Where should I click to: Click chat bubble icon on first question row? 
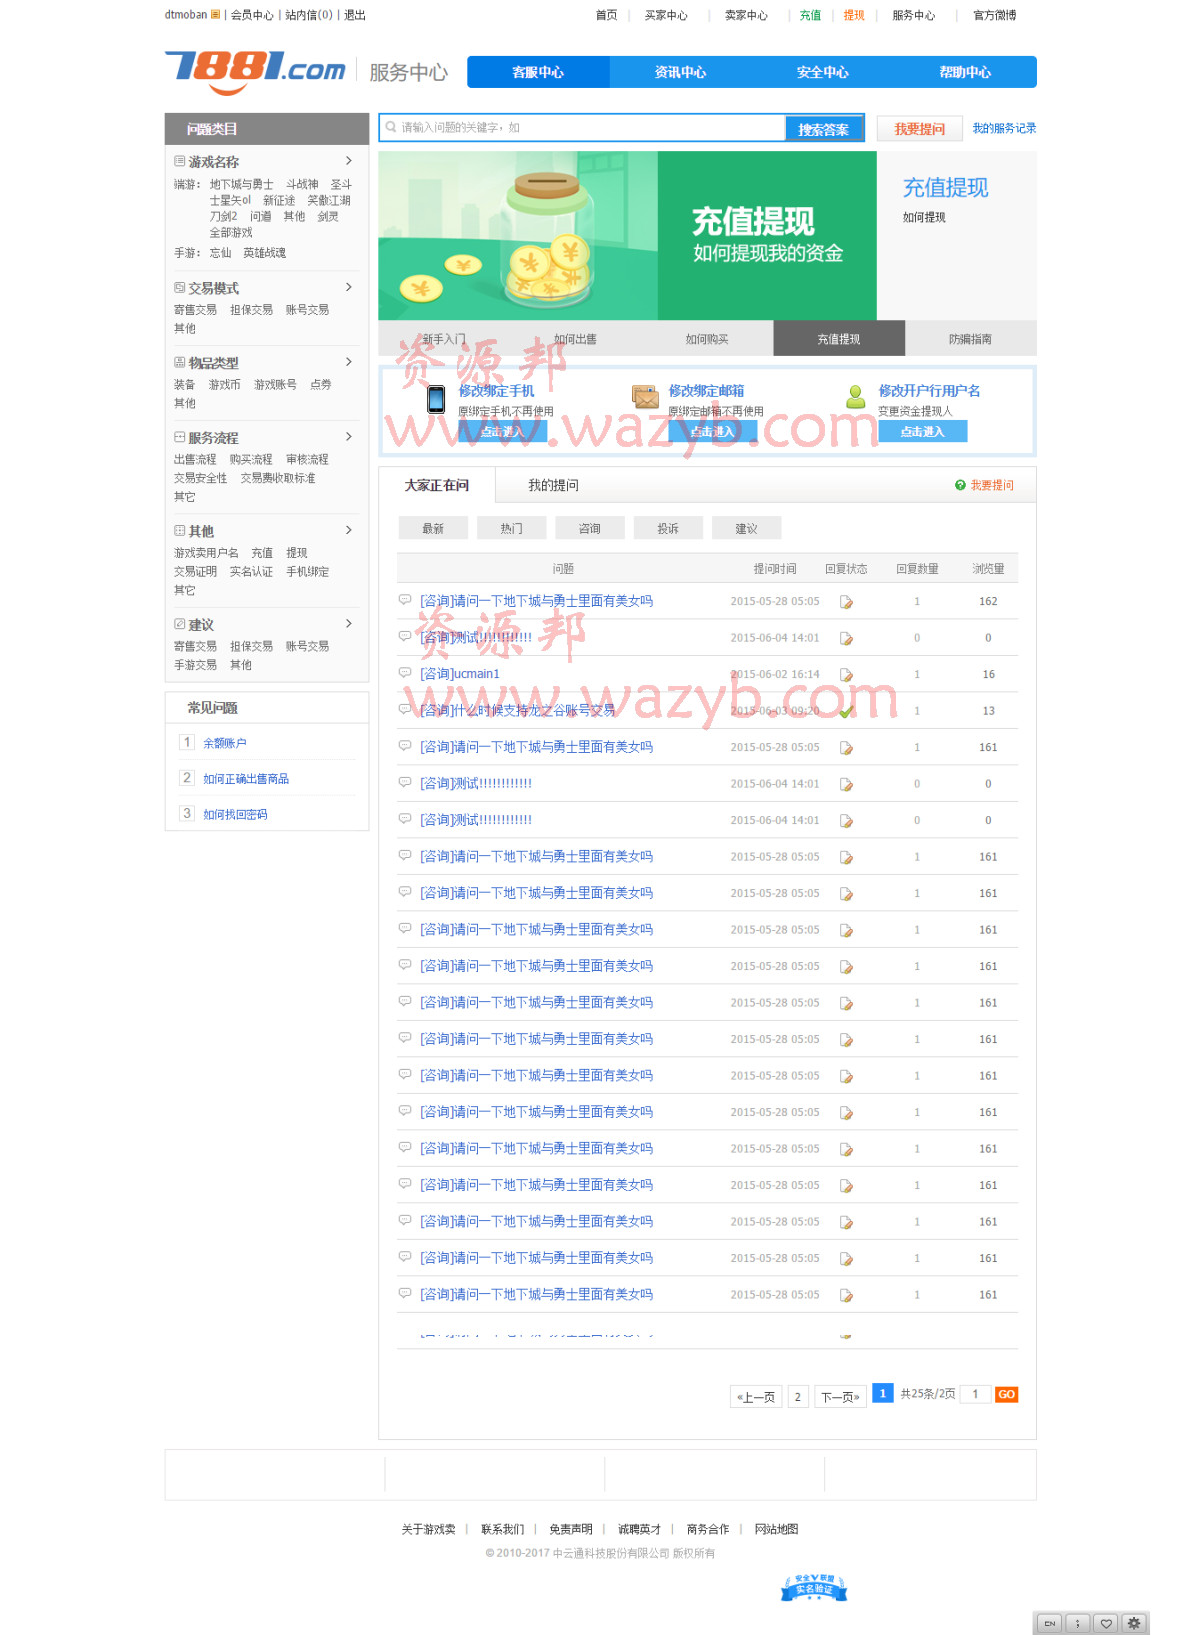pyautogui.click(x=405, y=600)
